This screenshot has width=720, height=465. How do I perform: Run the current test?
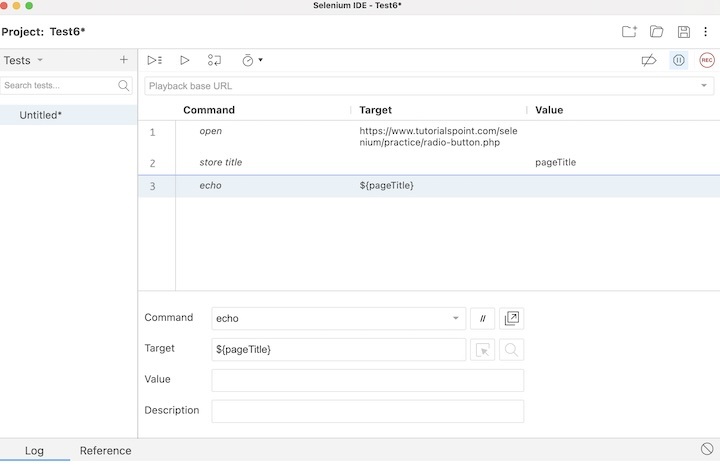point(185,60)
